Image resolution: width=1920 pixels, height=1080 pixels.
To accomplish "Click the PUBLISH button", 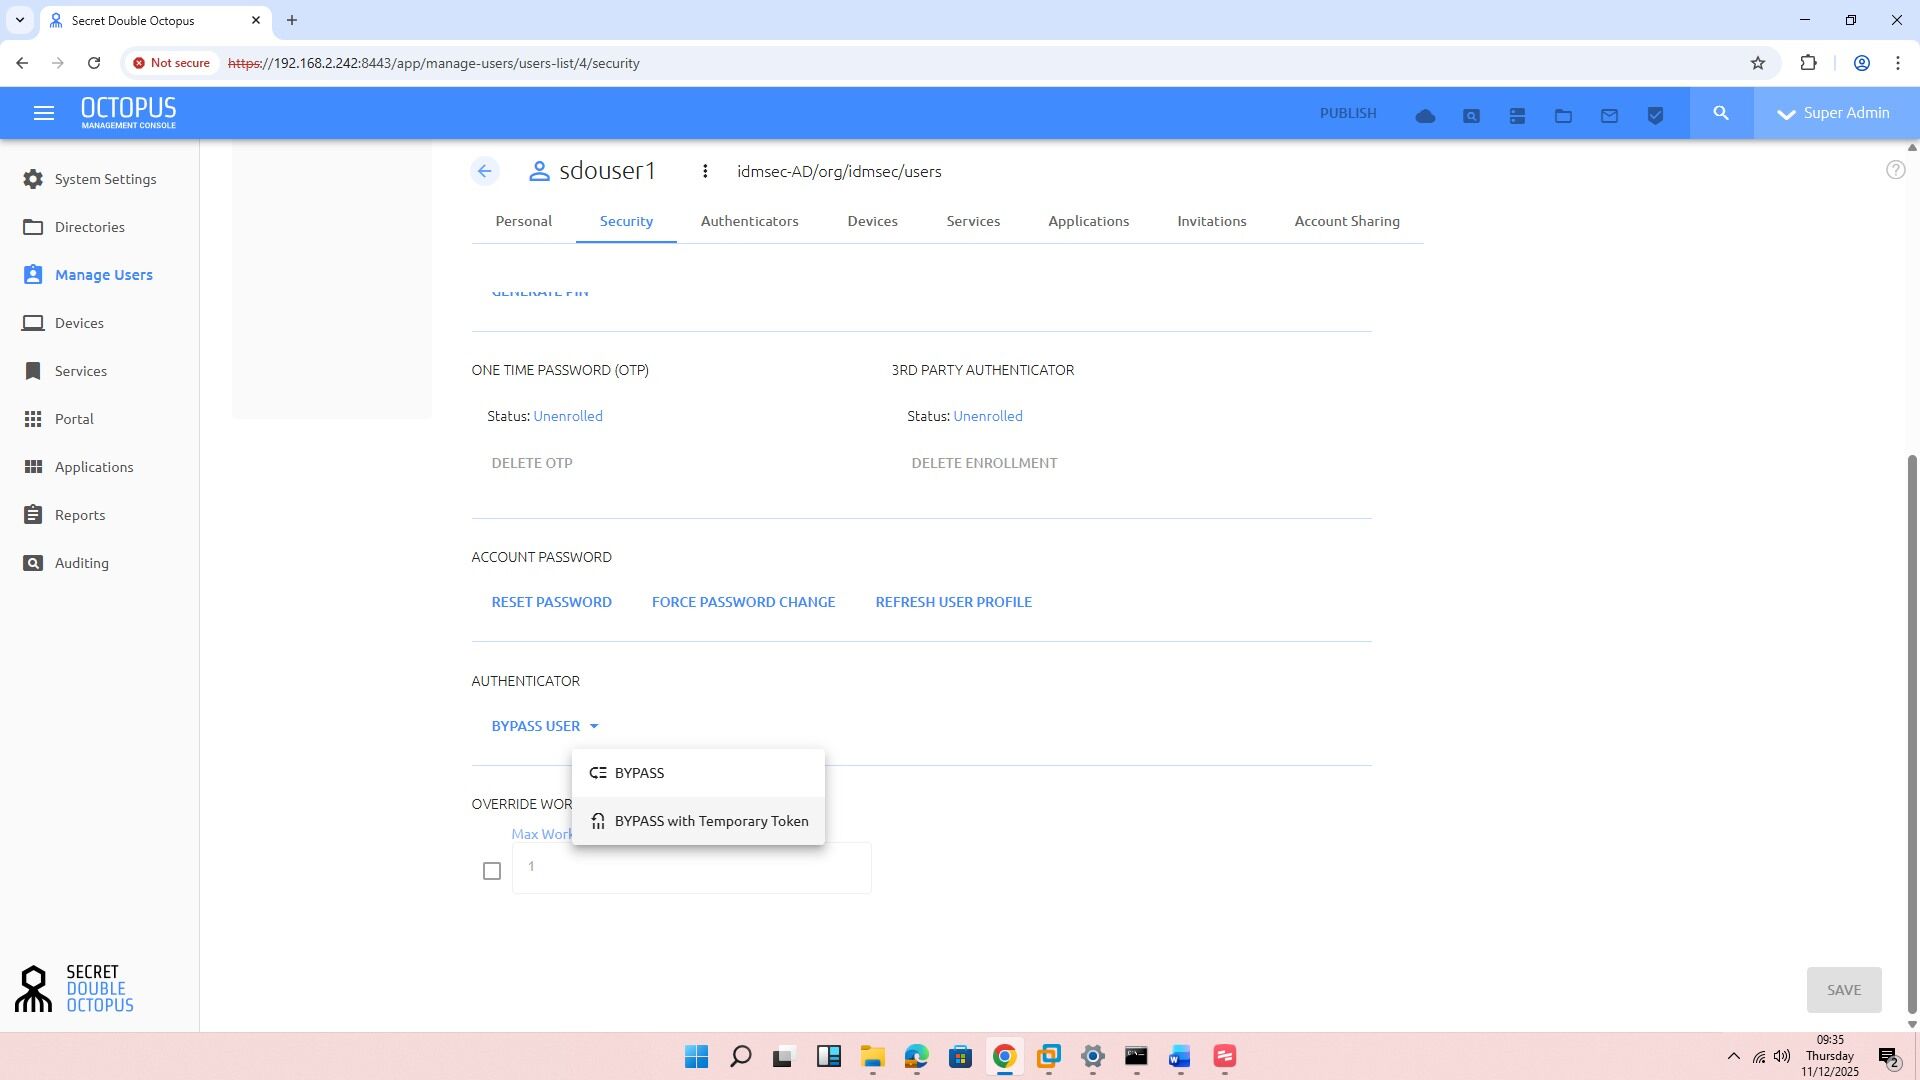I will tap(1348, 113).
